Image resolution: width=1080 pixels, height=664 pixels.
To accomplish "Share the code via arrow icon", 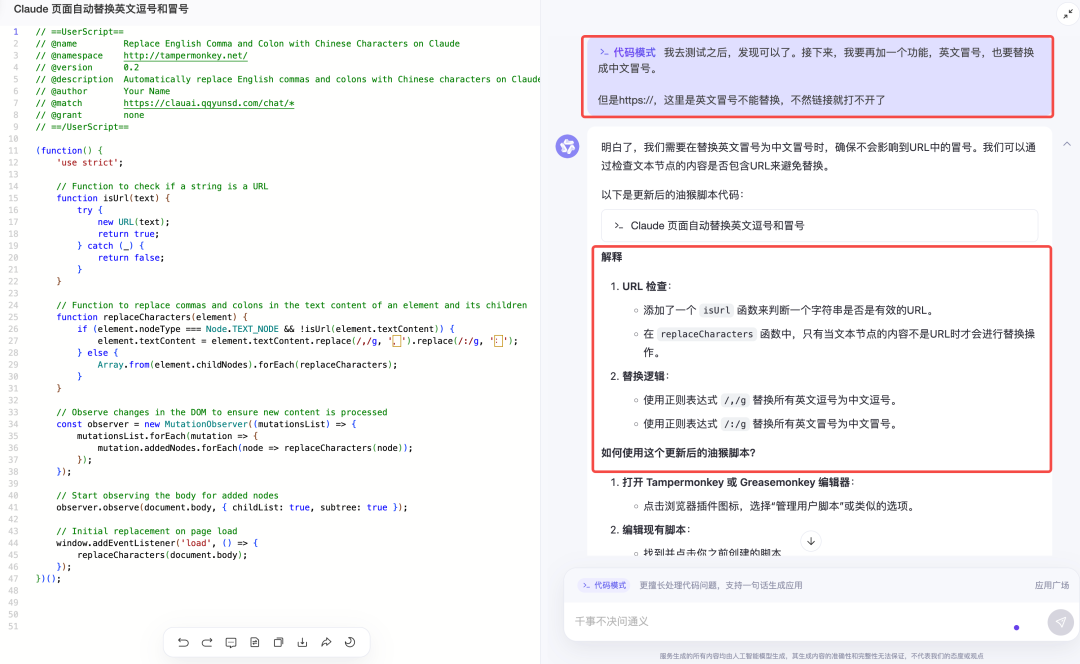I will [326, 642].
